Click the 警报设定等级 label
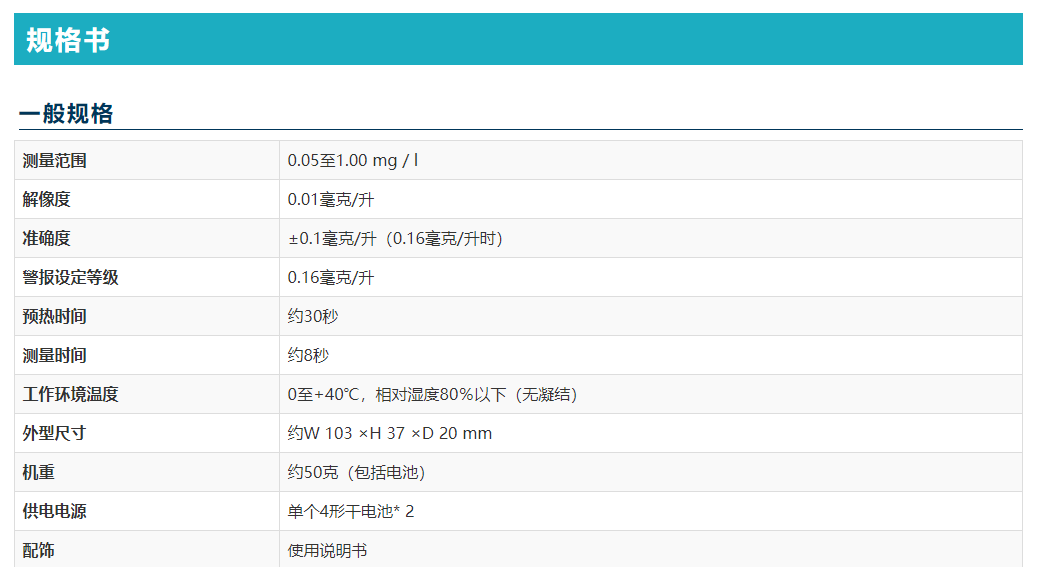 click(x=71, y=278)
